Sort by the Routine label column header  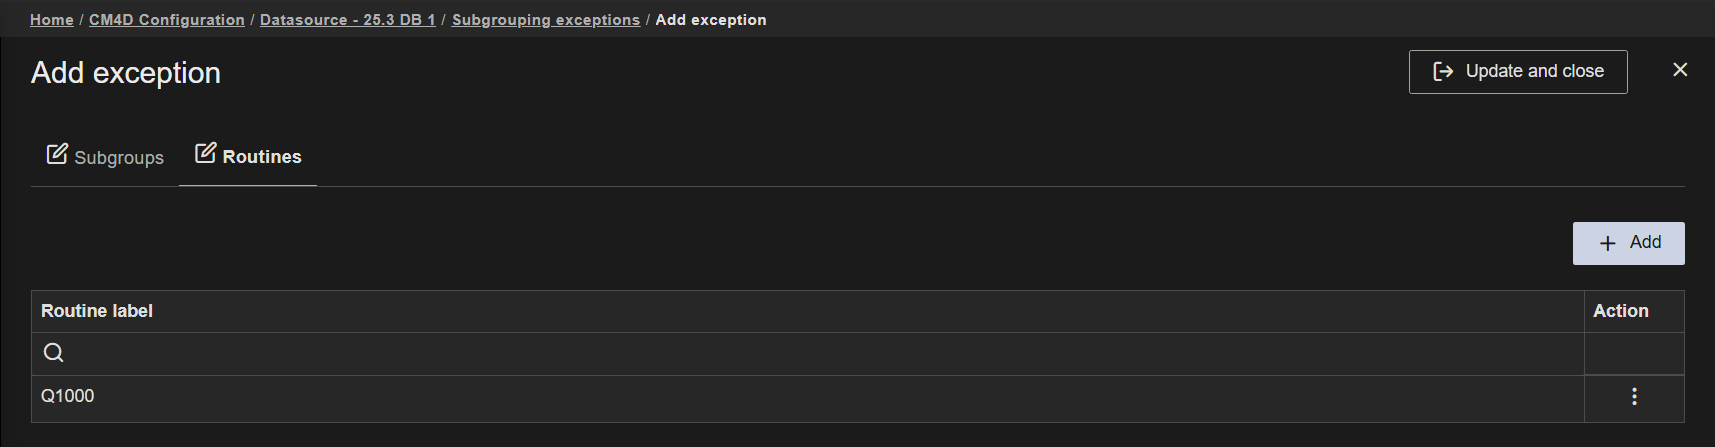(97, 311)
